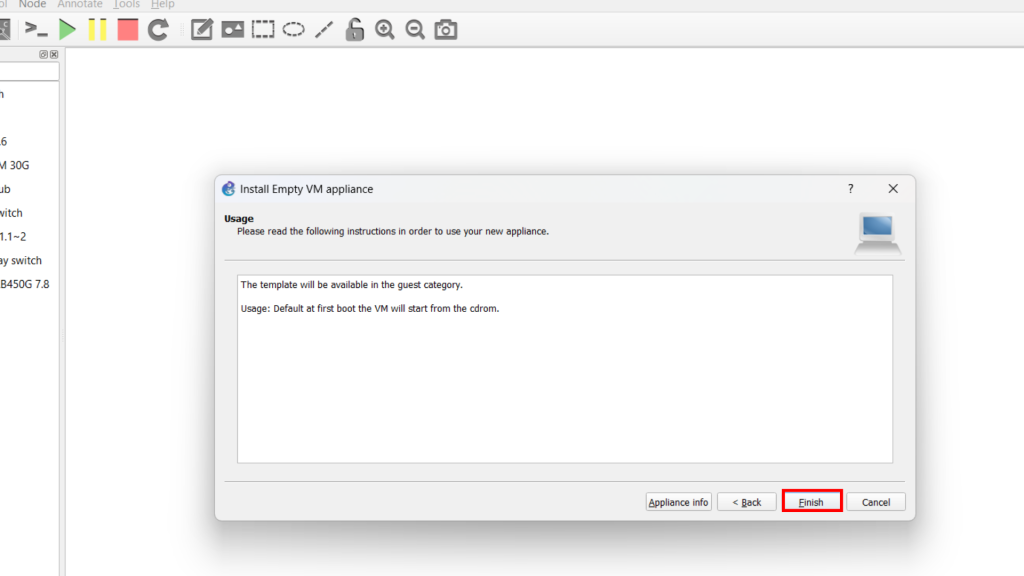Add a note with the edit icon
1024x576 pixels.
tap(202, 29)
